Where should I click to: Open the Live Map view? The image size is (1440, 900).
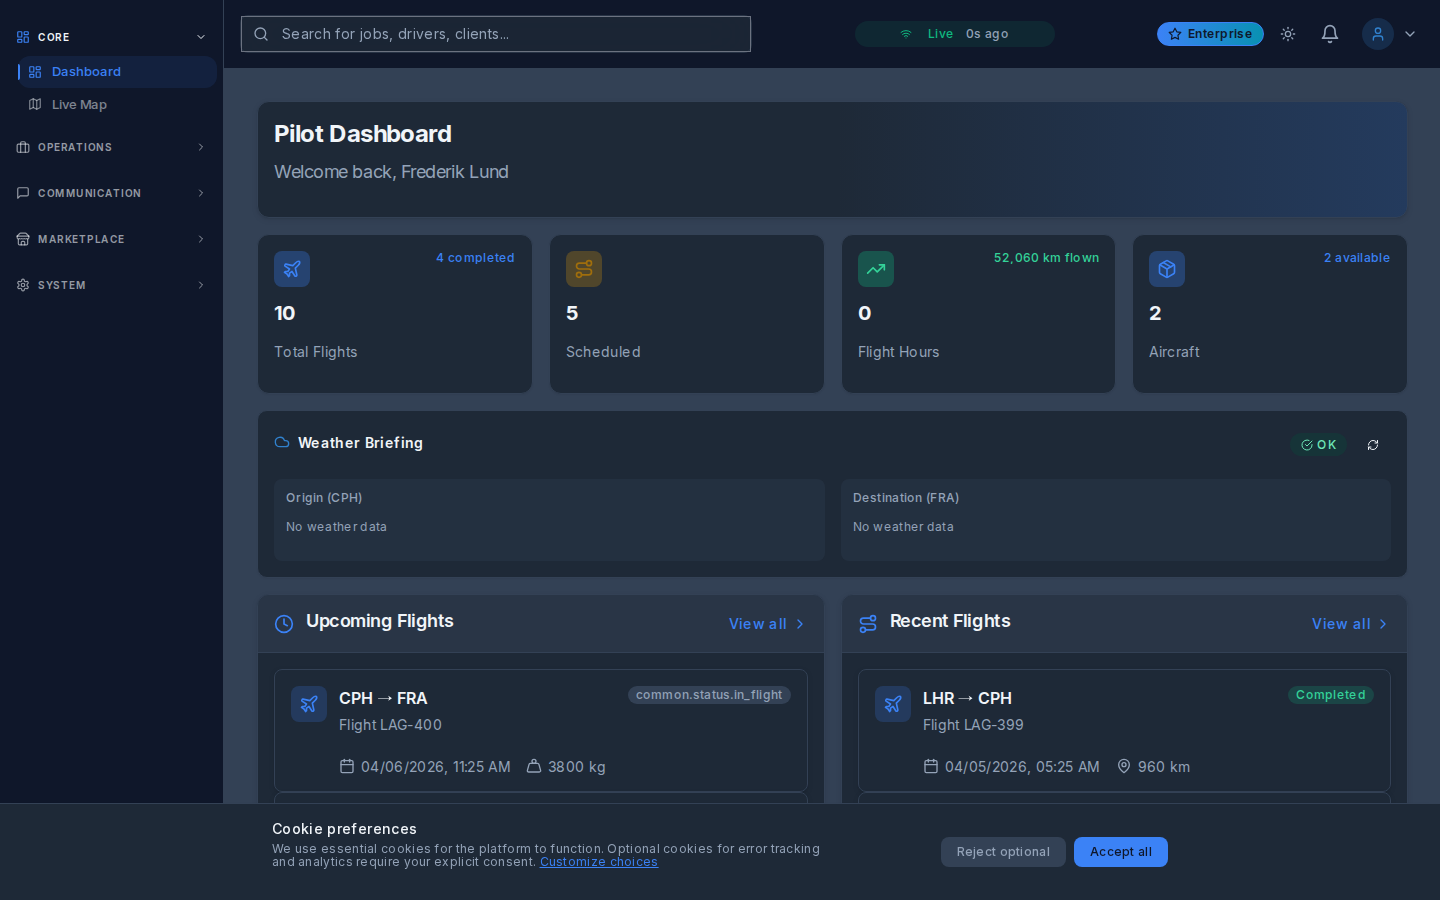click(x=79, y=104)
